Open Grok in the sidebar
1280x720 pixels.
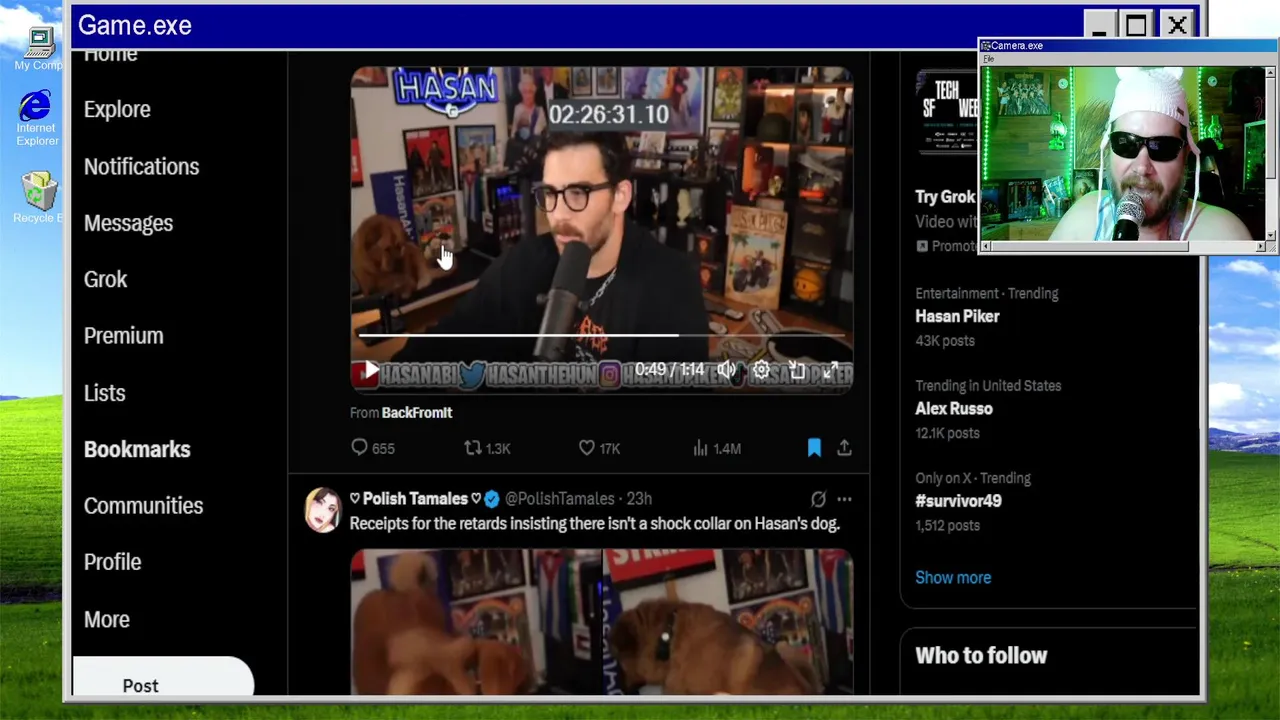pos(105,279)
